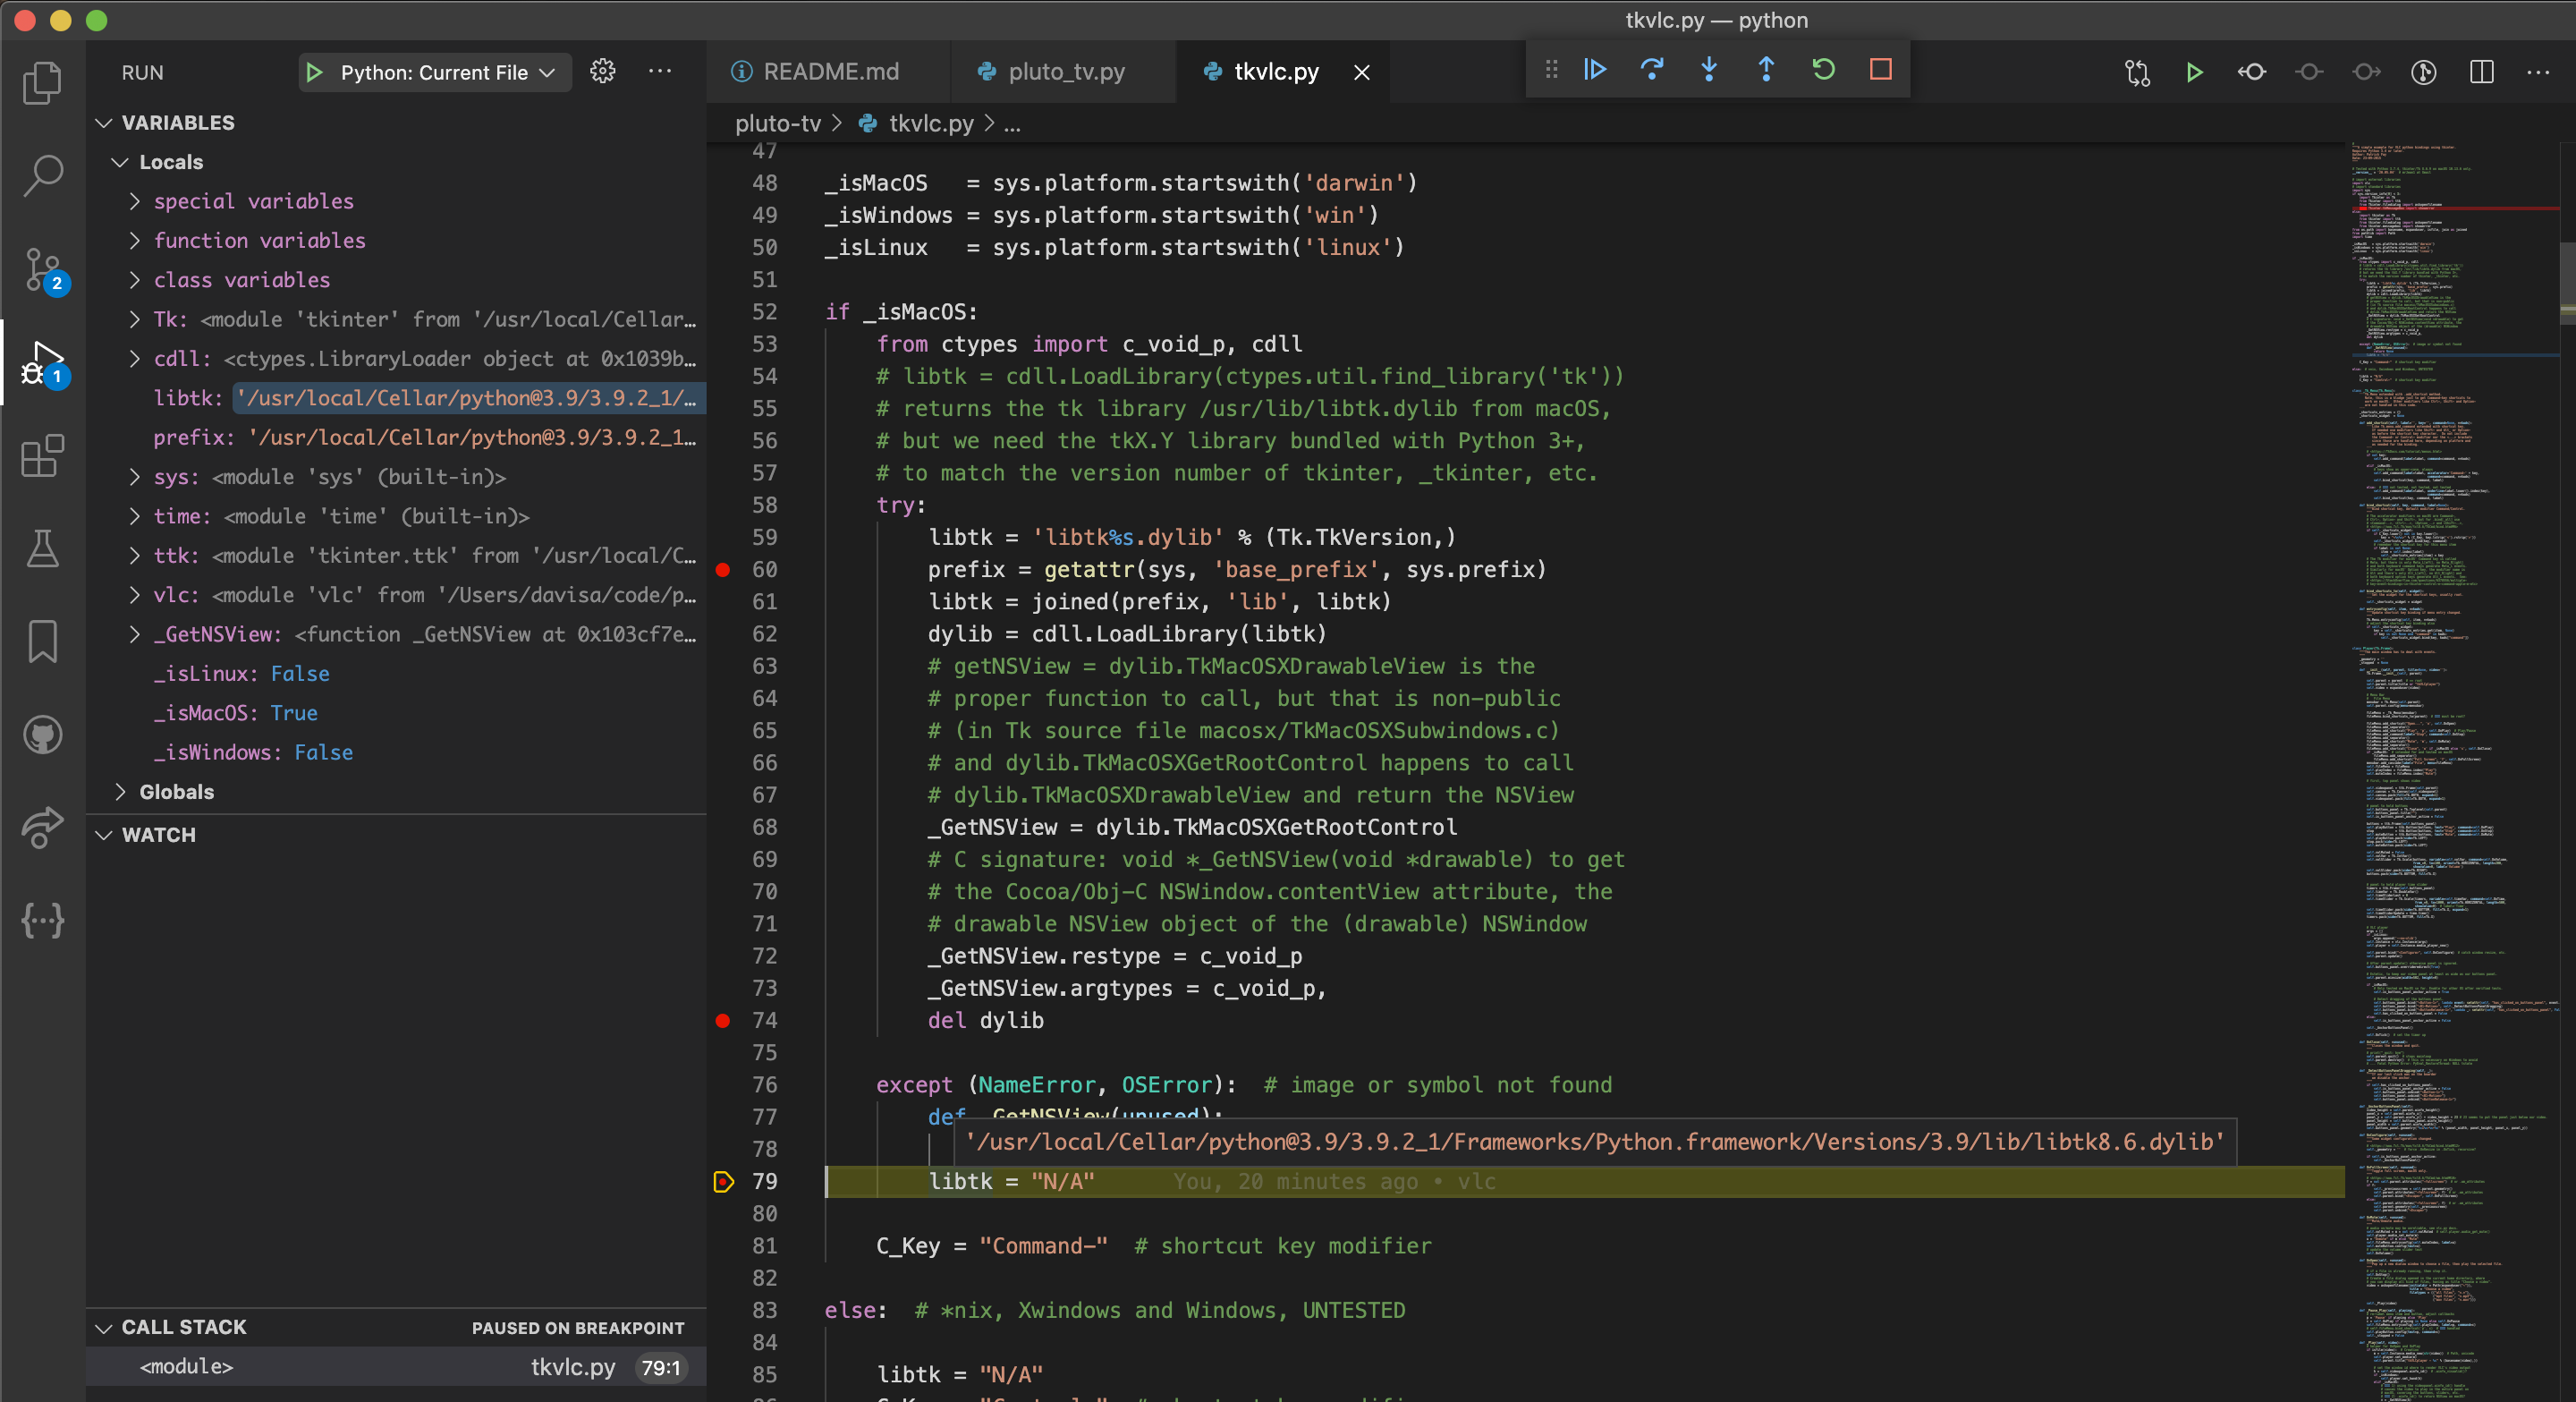Open the Extensions view in activity bar
Screen dimensions: 2576x1402
click(42, 457)
